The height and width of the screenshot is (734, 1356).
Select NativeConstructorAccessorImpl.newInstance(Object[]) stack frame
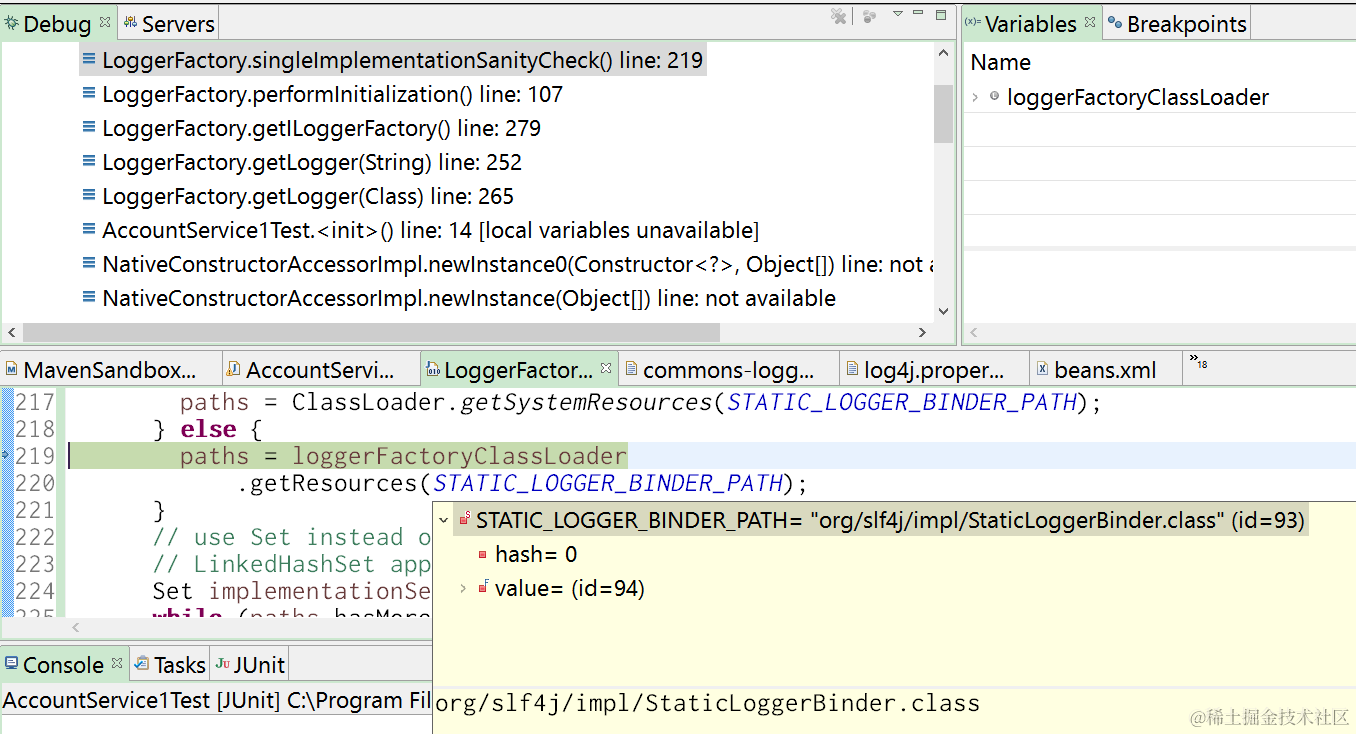click(458, 298)
